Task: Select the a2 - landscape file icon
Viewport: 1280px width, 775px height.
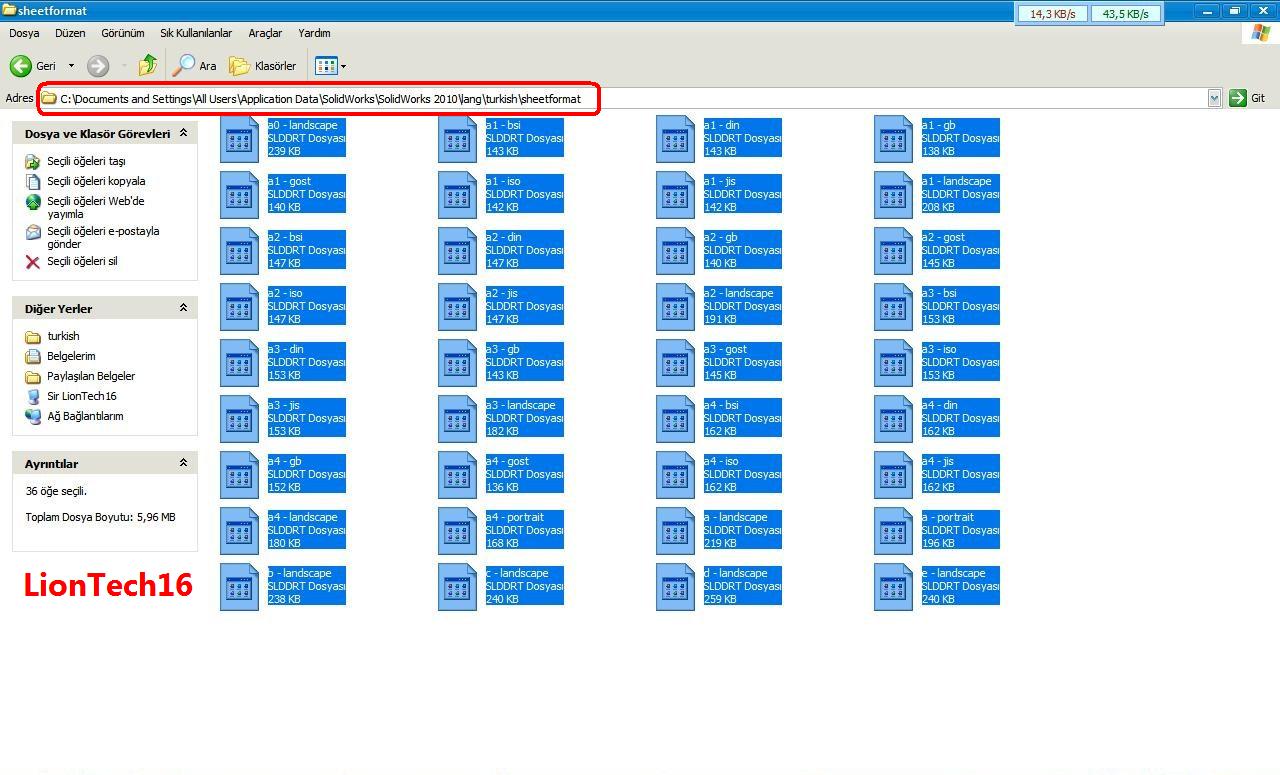Action: 675,307
